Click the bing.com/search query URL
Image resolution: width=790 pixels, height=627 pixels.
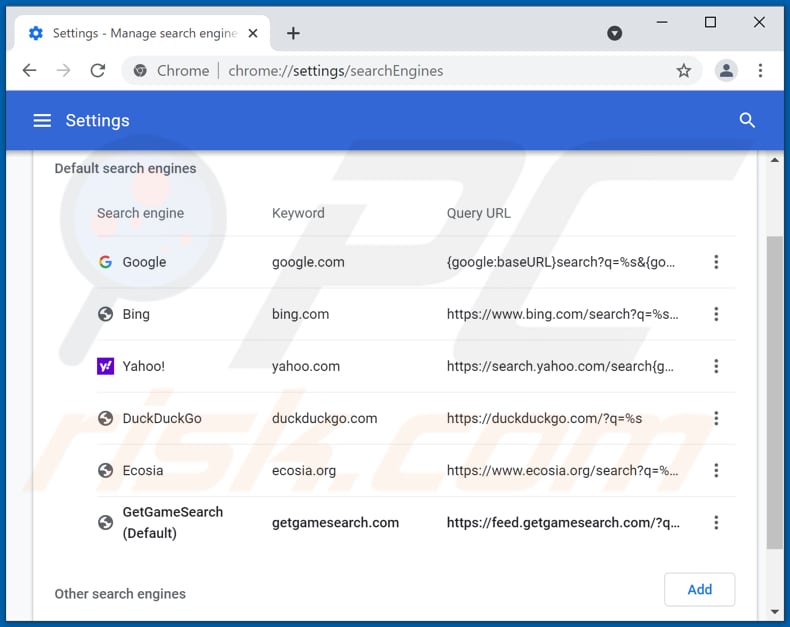(562, 314)
